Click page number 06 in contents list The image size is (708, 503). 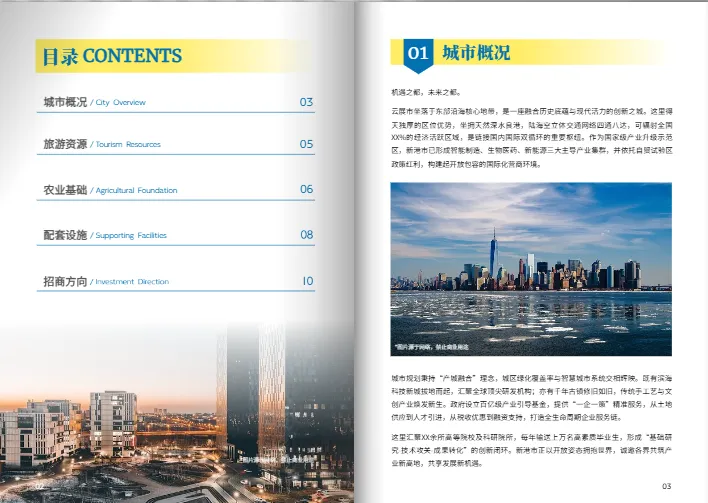point(307,189)
